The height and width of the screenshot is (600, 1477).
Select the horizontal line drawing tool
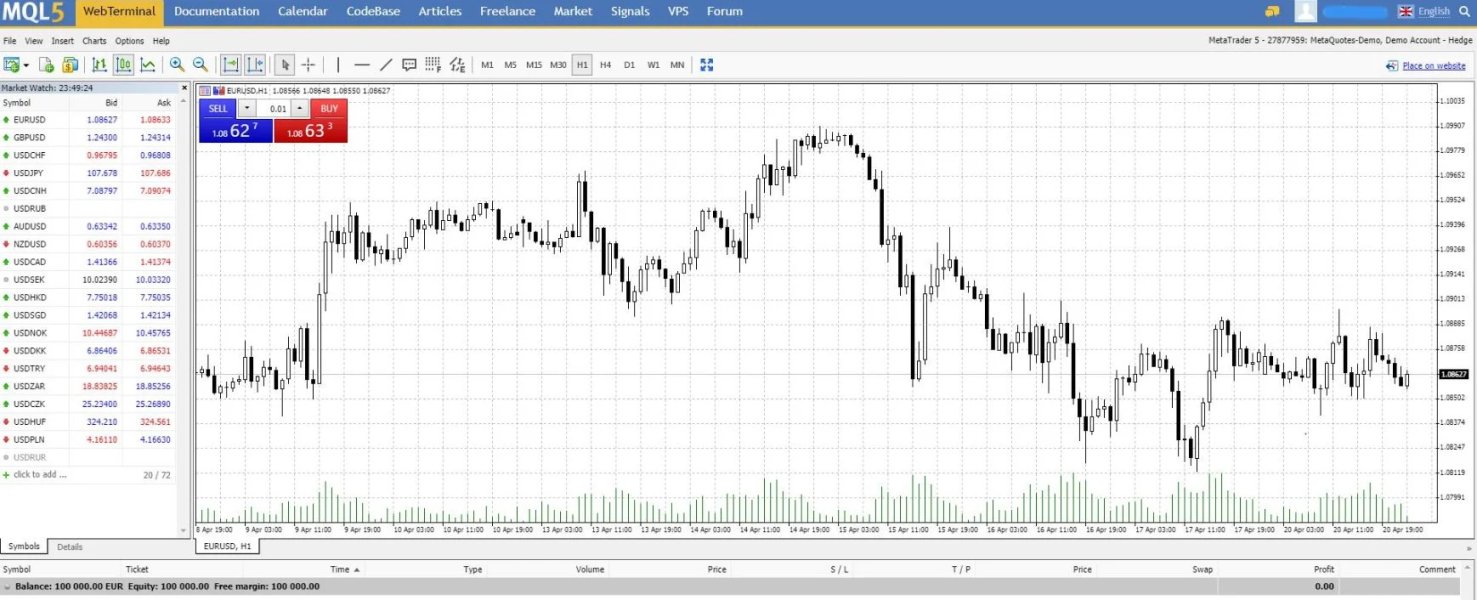362,65
